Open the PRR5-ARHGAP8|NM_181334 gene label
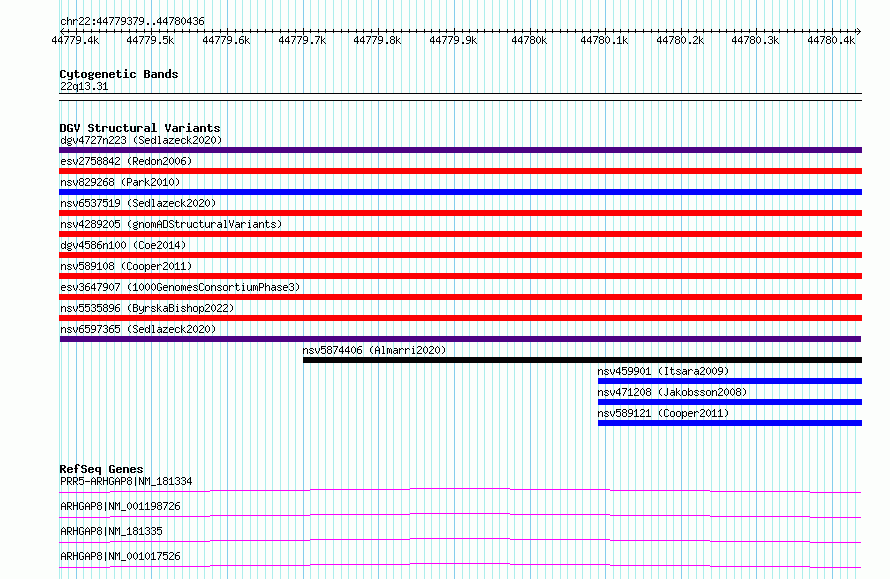890x579 pixels. pyautogui.click(x=126, y=481)
